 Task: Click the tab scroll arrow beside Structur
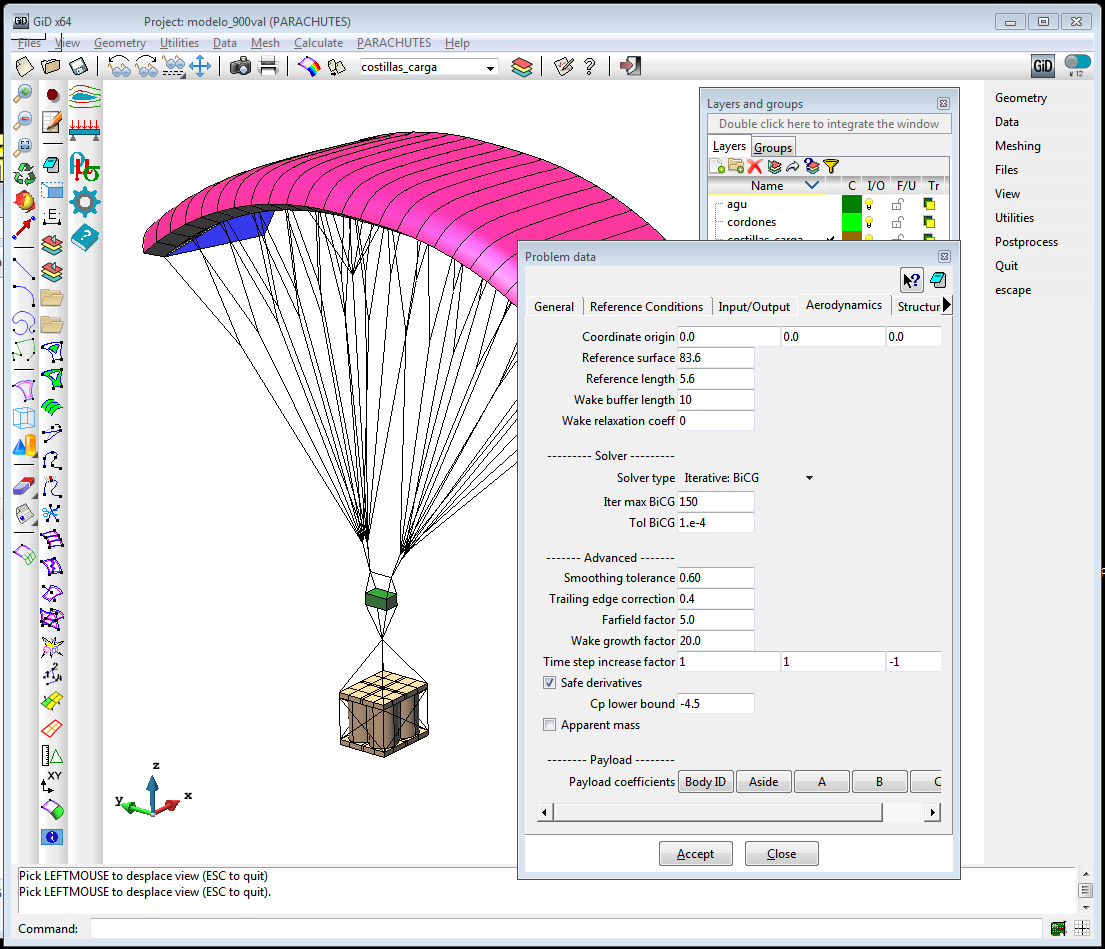[947, 306]
